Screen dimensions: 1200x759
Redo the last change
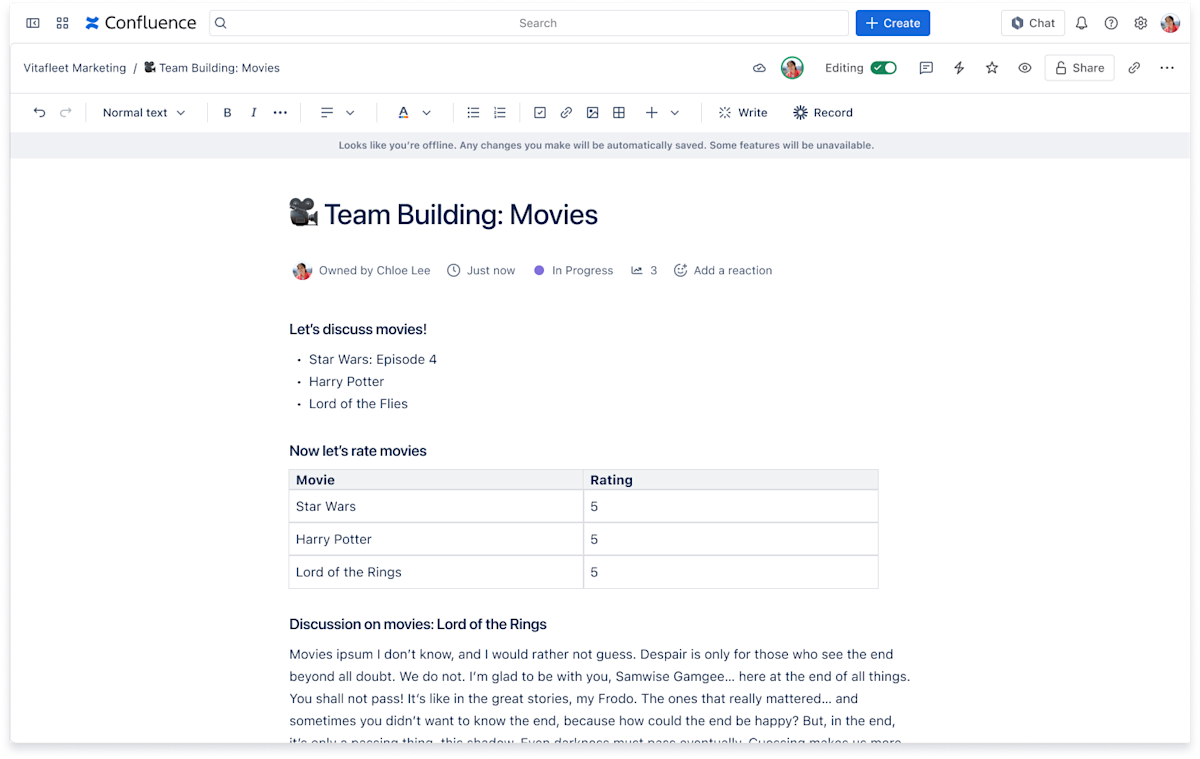coord(66,113)
